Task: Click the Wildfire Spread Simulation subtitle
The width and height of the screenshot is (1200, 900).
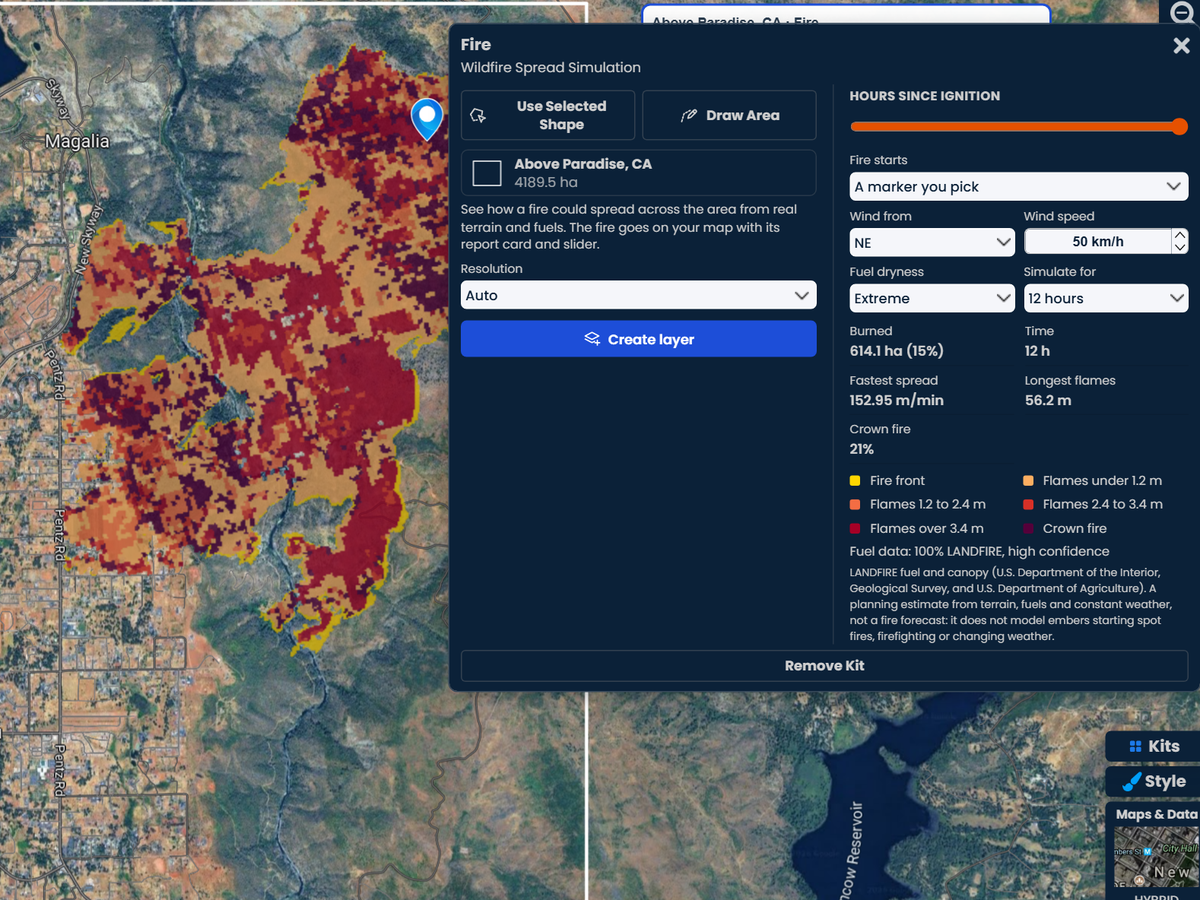Action: [x=551, y=68]
